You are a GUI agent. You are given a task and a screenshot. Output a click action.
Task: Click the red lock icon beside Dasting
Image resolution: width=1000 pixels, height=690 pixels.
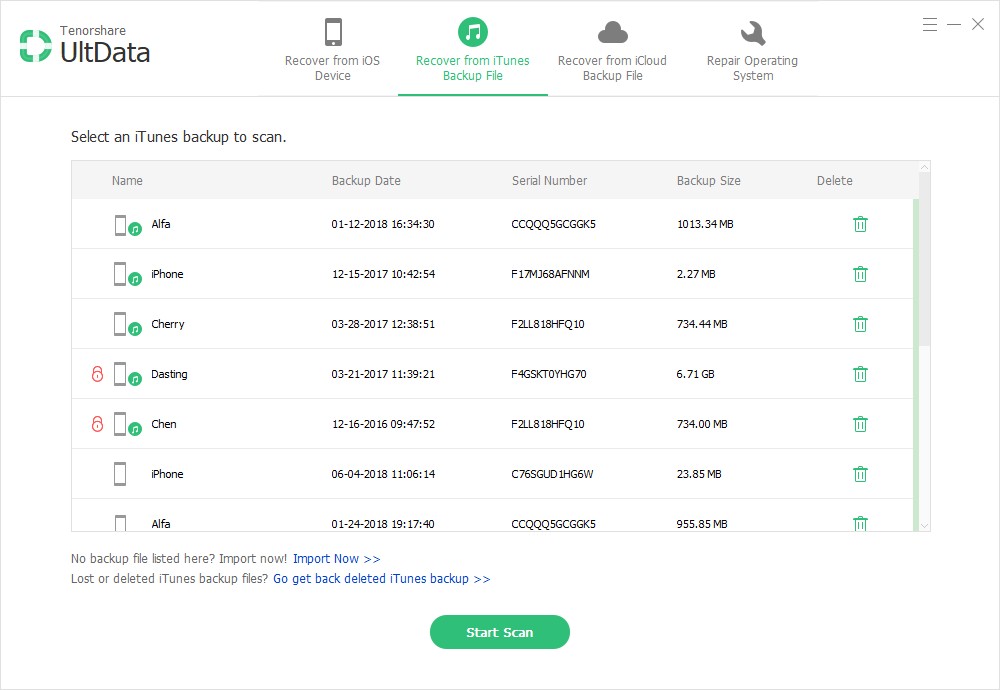click(x=97, y=374)
